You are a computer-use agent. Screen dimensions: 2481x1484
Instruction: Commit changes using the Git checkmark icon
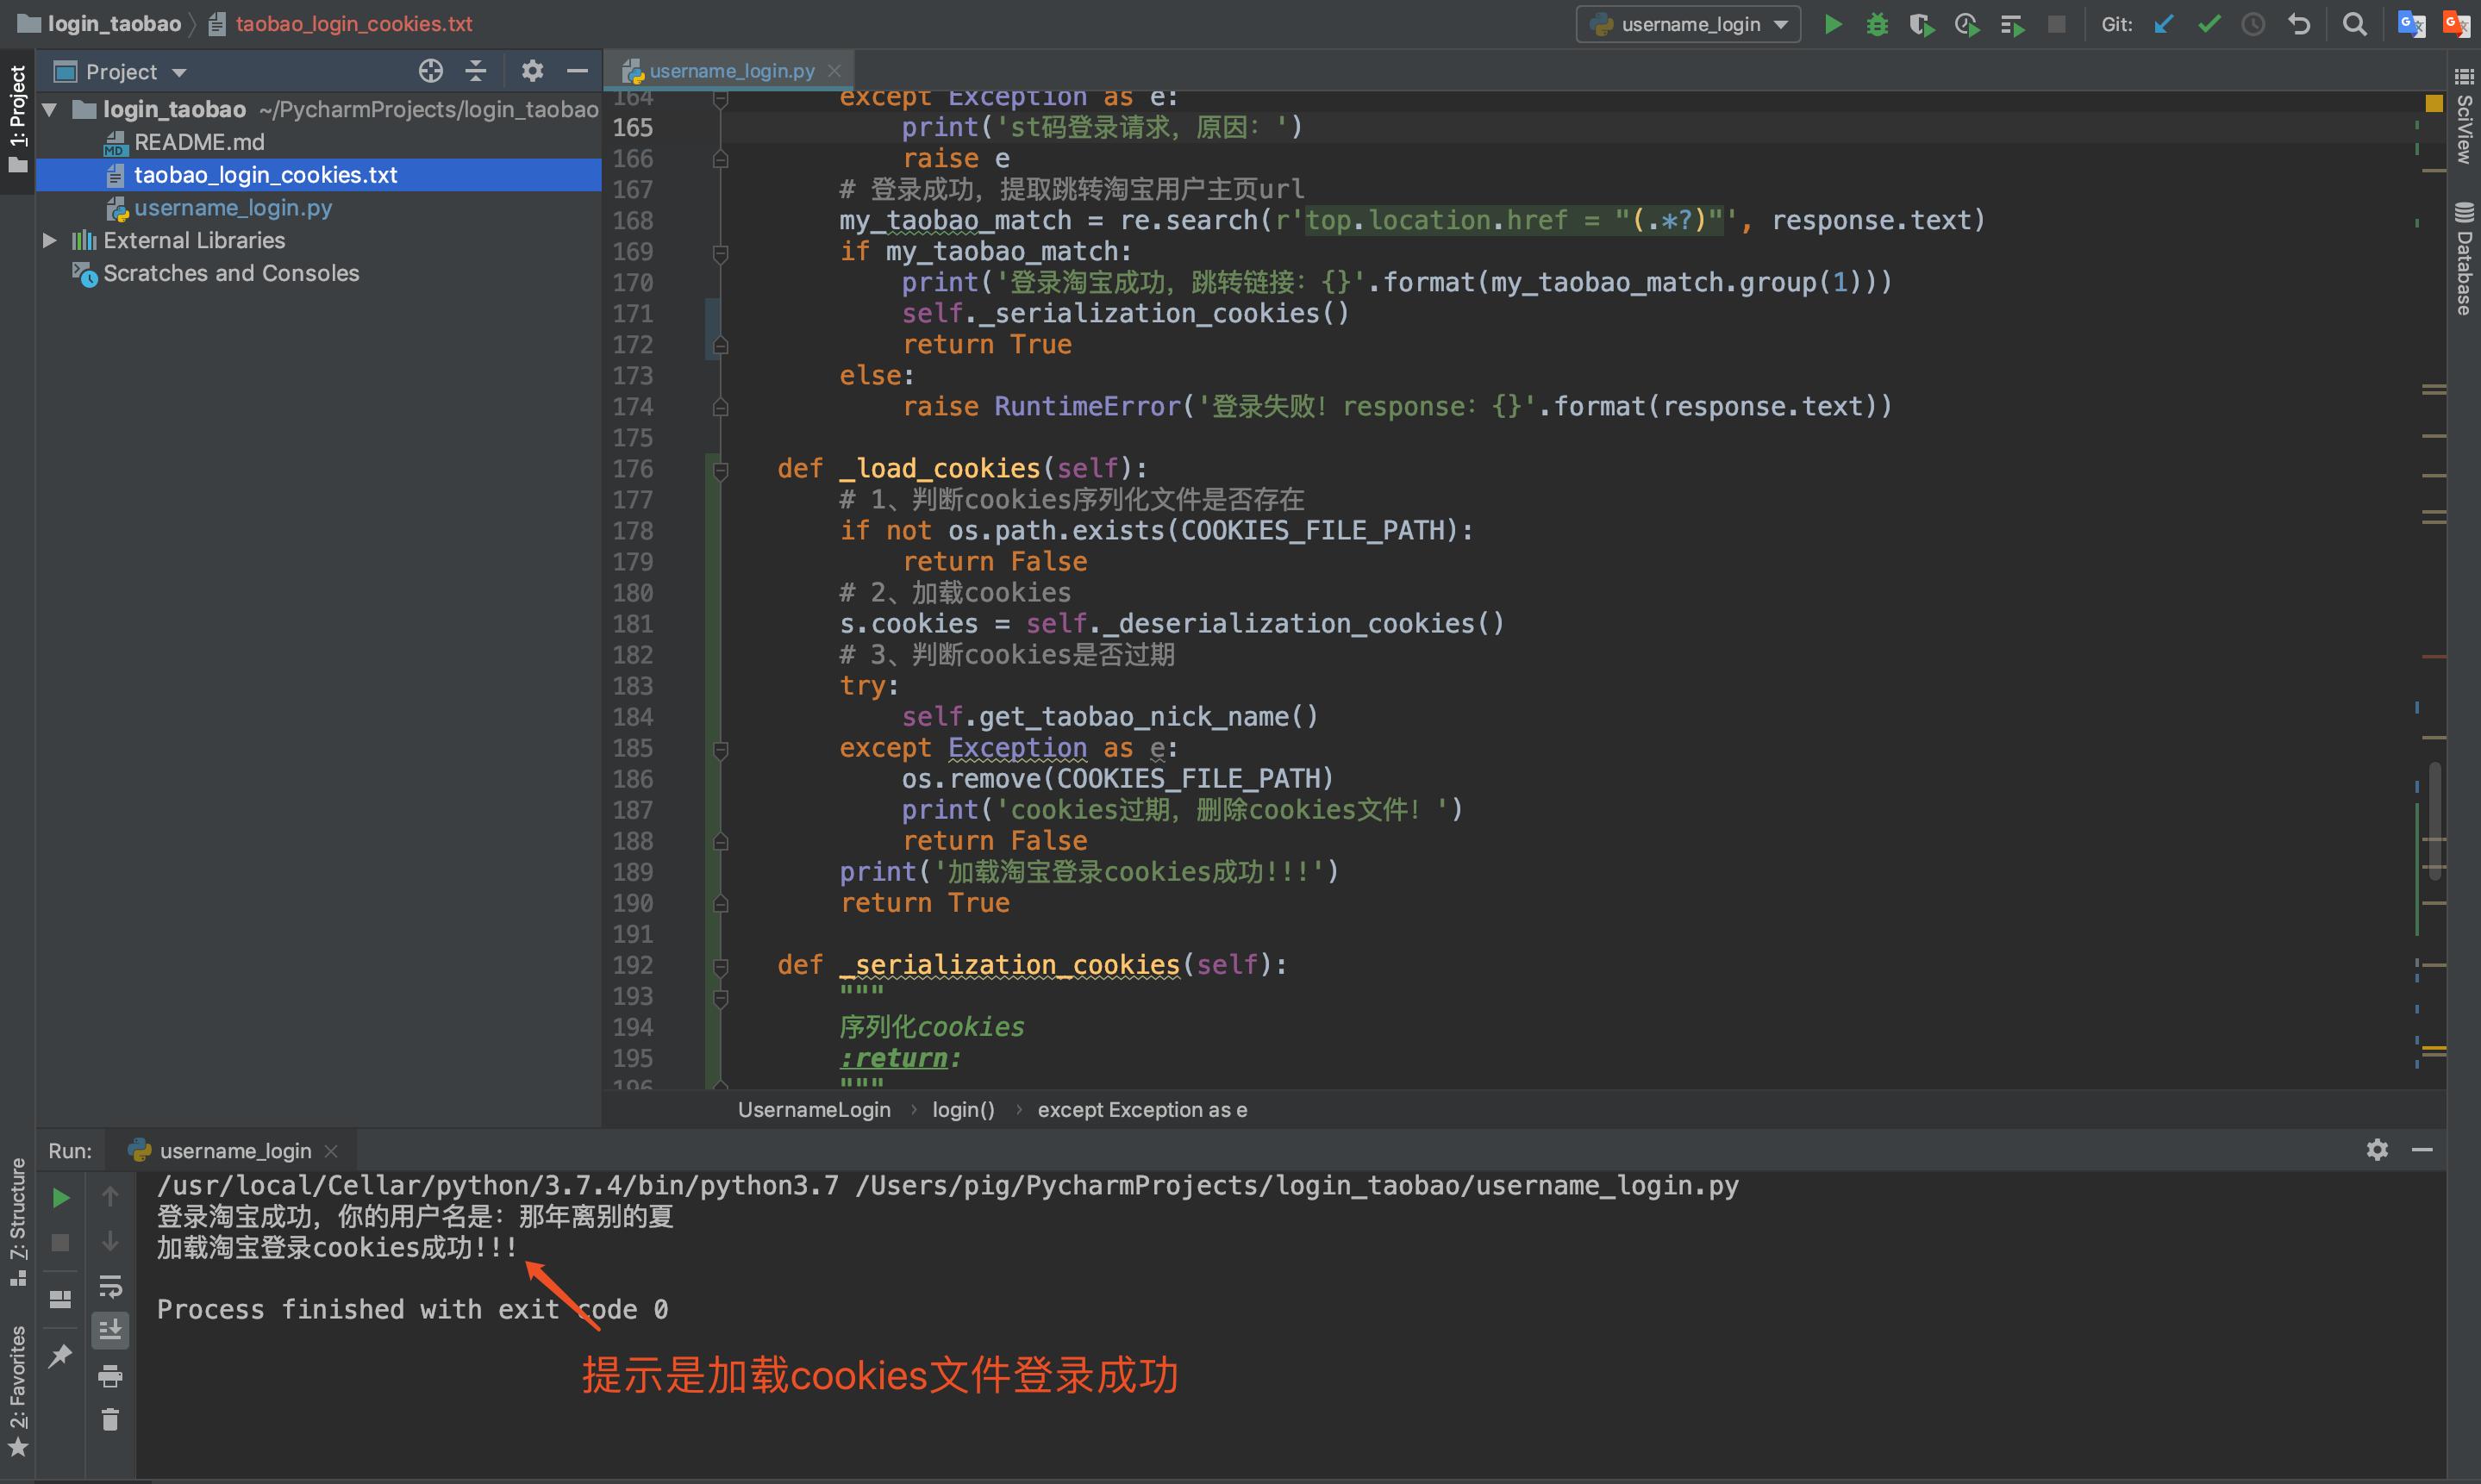(2209, 24)
